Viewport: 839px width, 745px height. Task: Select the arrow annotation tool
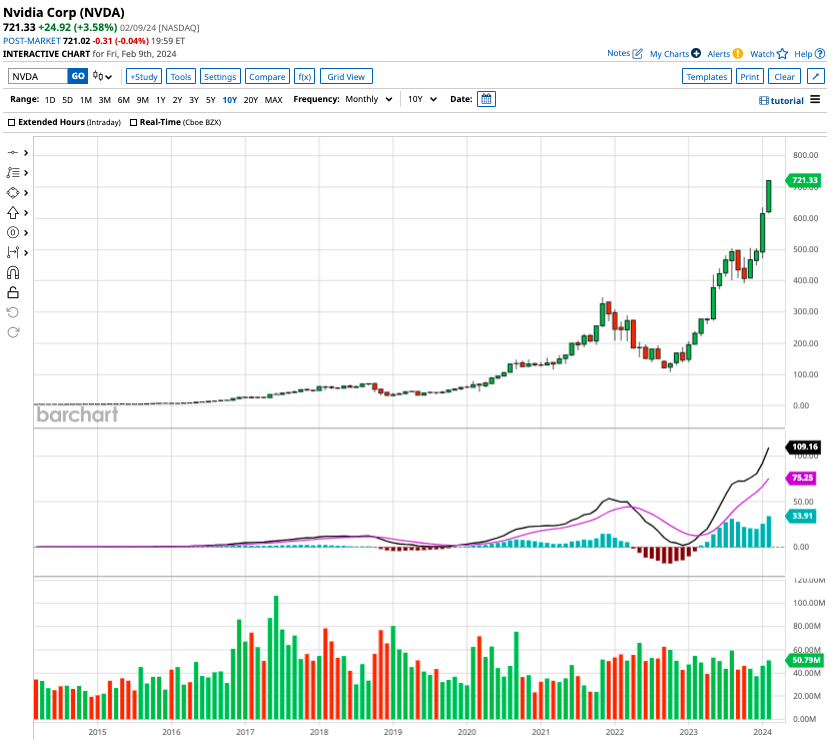12,212
